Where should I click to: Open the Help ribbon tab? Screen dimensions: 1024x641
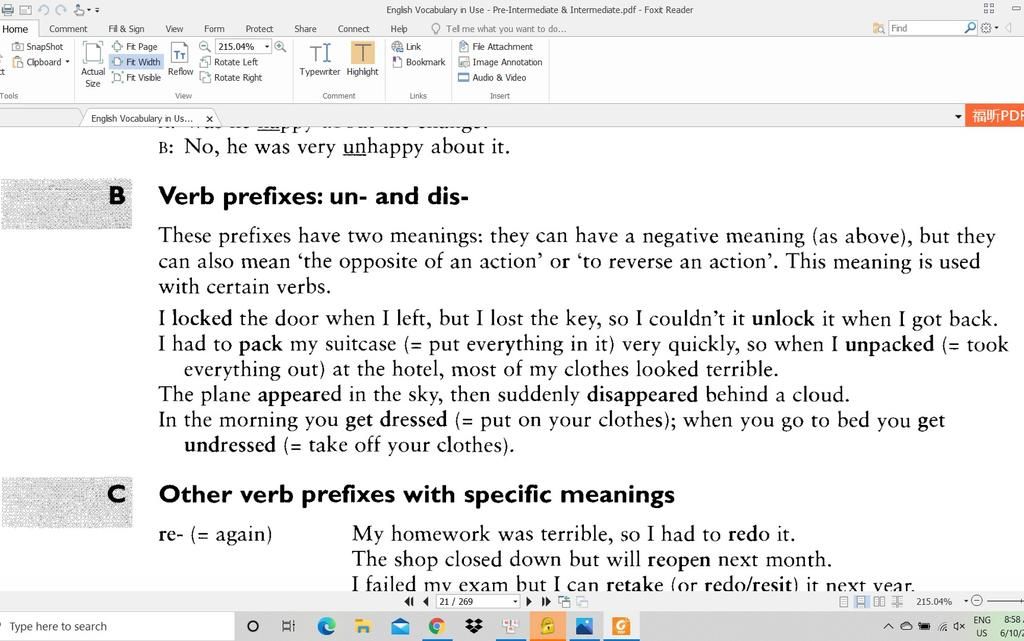tap(399, 29)
